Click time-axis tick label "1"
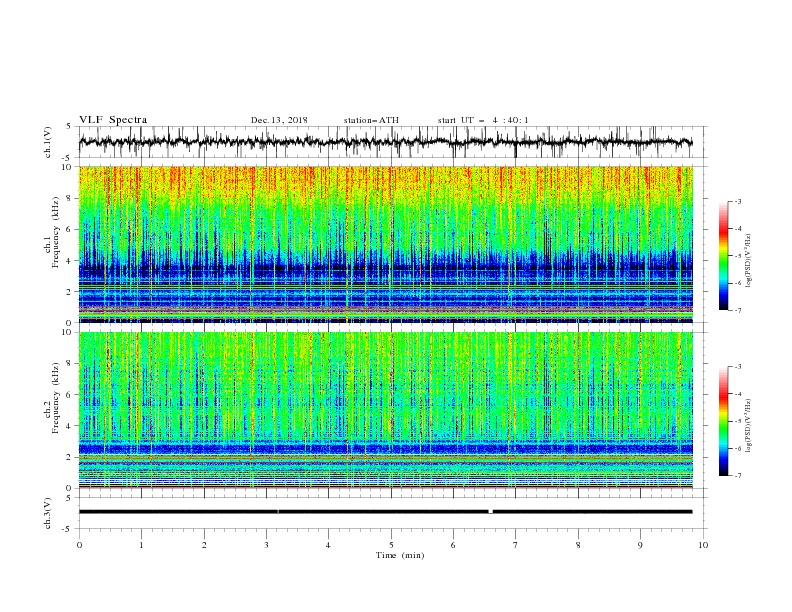This screenshot has width=792, height=612. pyautogui.click(x=141, y=545)
